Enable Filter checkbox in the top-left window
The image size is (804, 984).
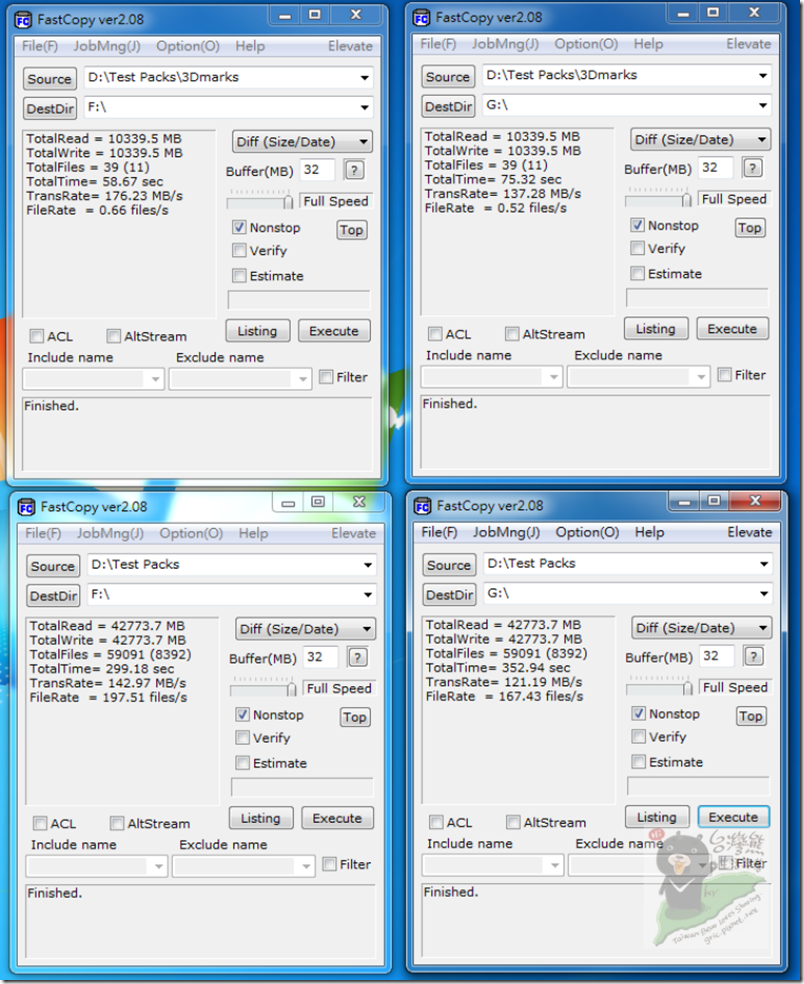click(326, 377)
